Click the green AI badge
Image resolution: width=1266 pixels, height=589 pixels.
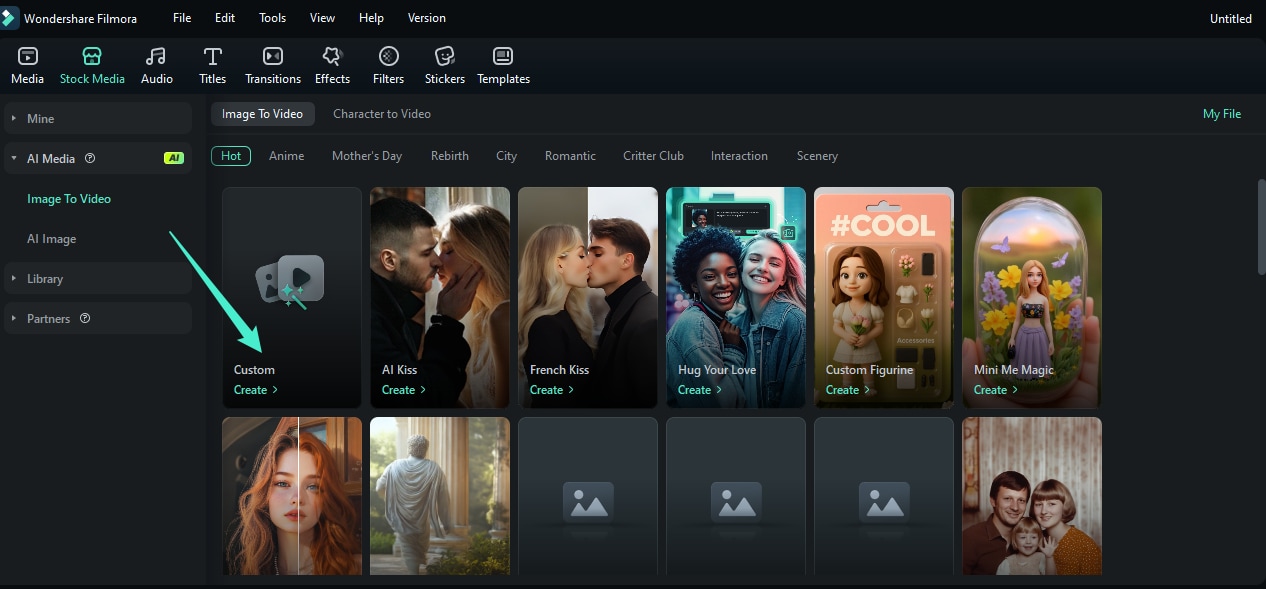pos(174,158)
